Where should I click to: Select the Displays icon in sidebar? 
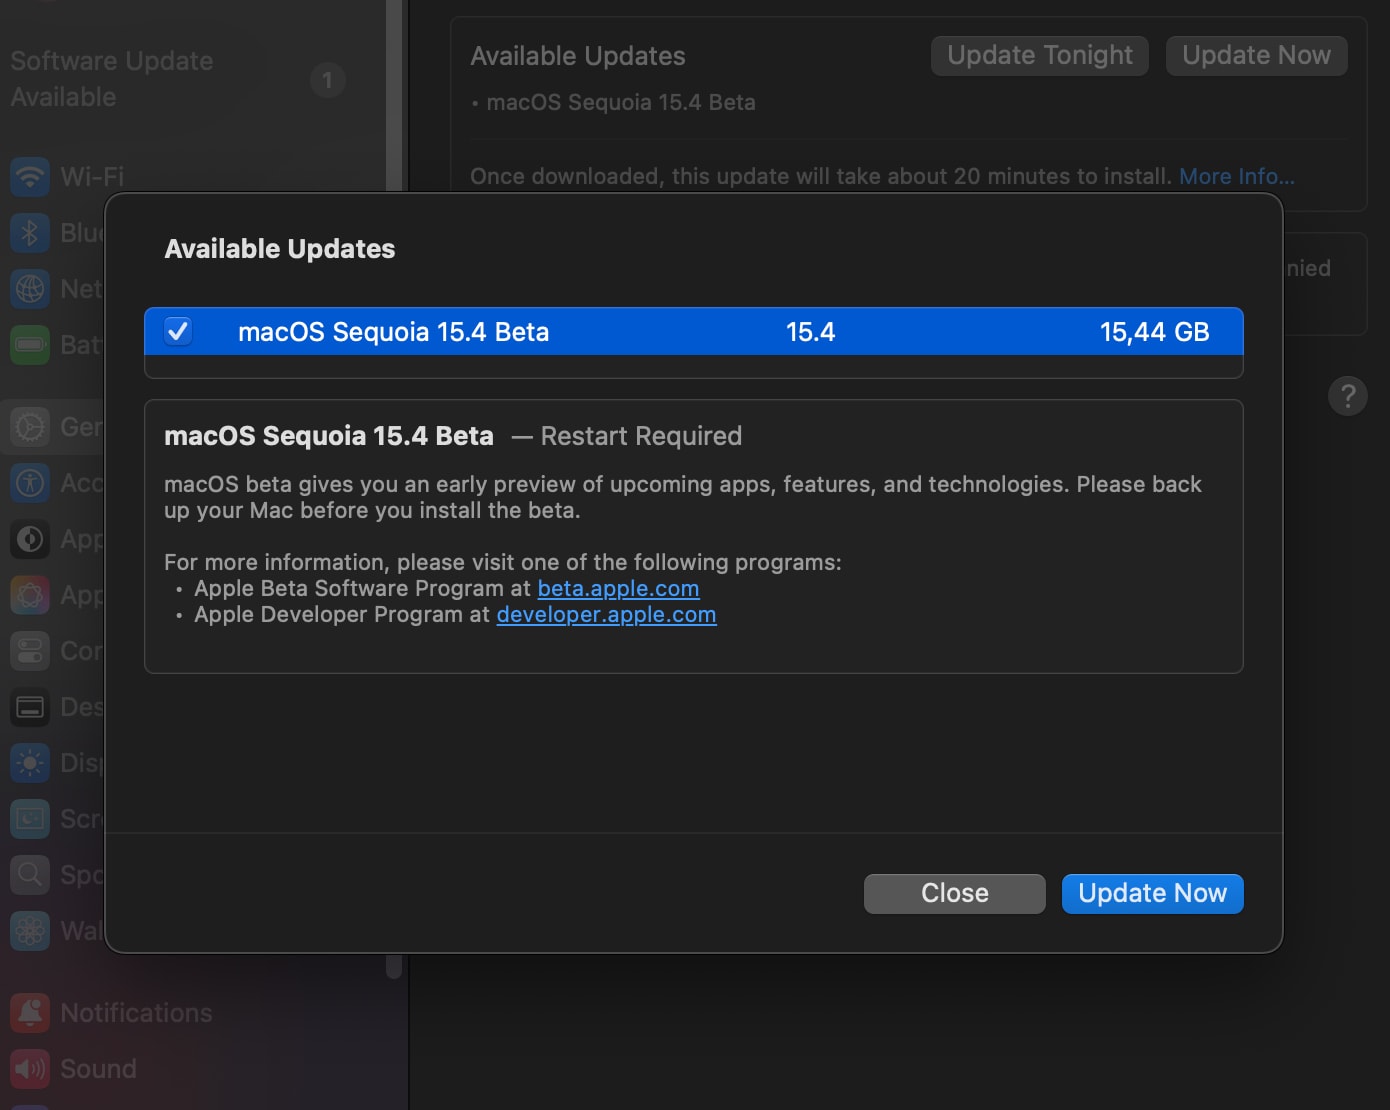30,763
